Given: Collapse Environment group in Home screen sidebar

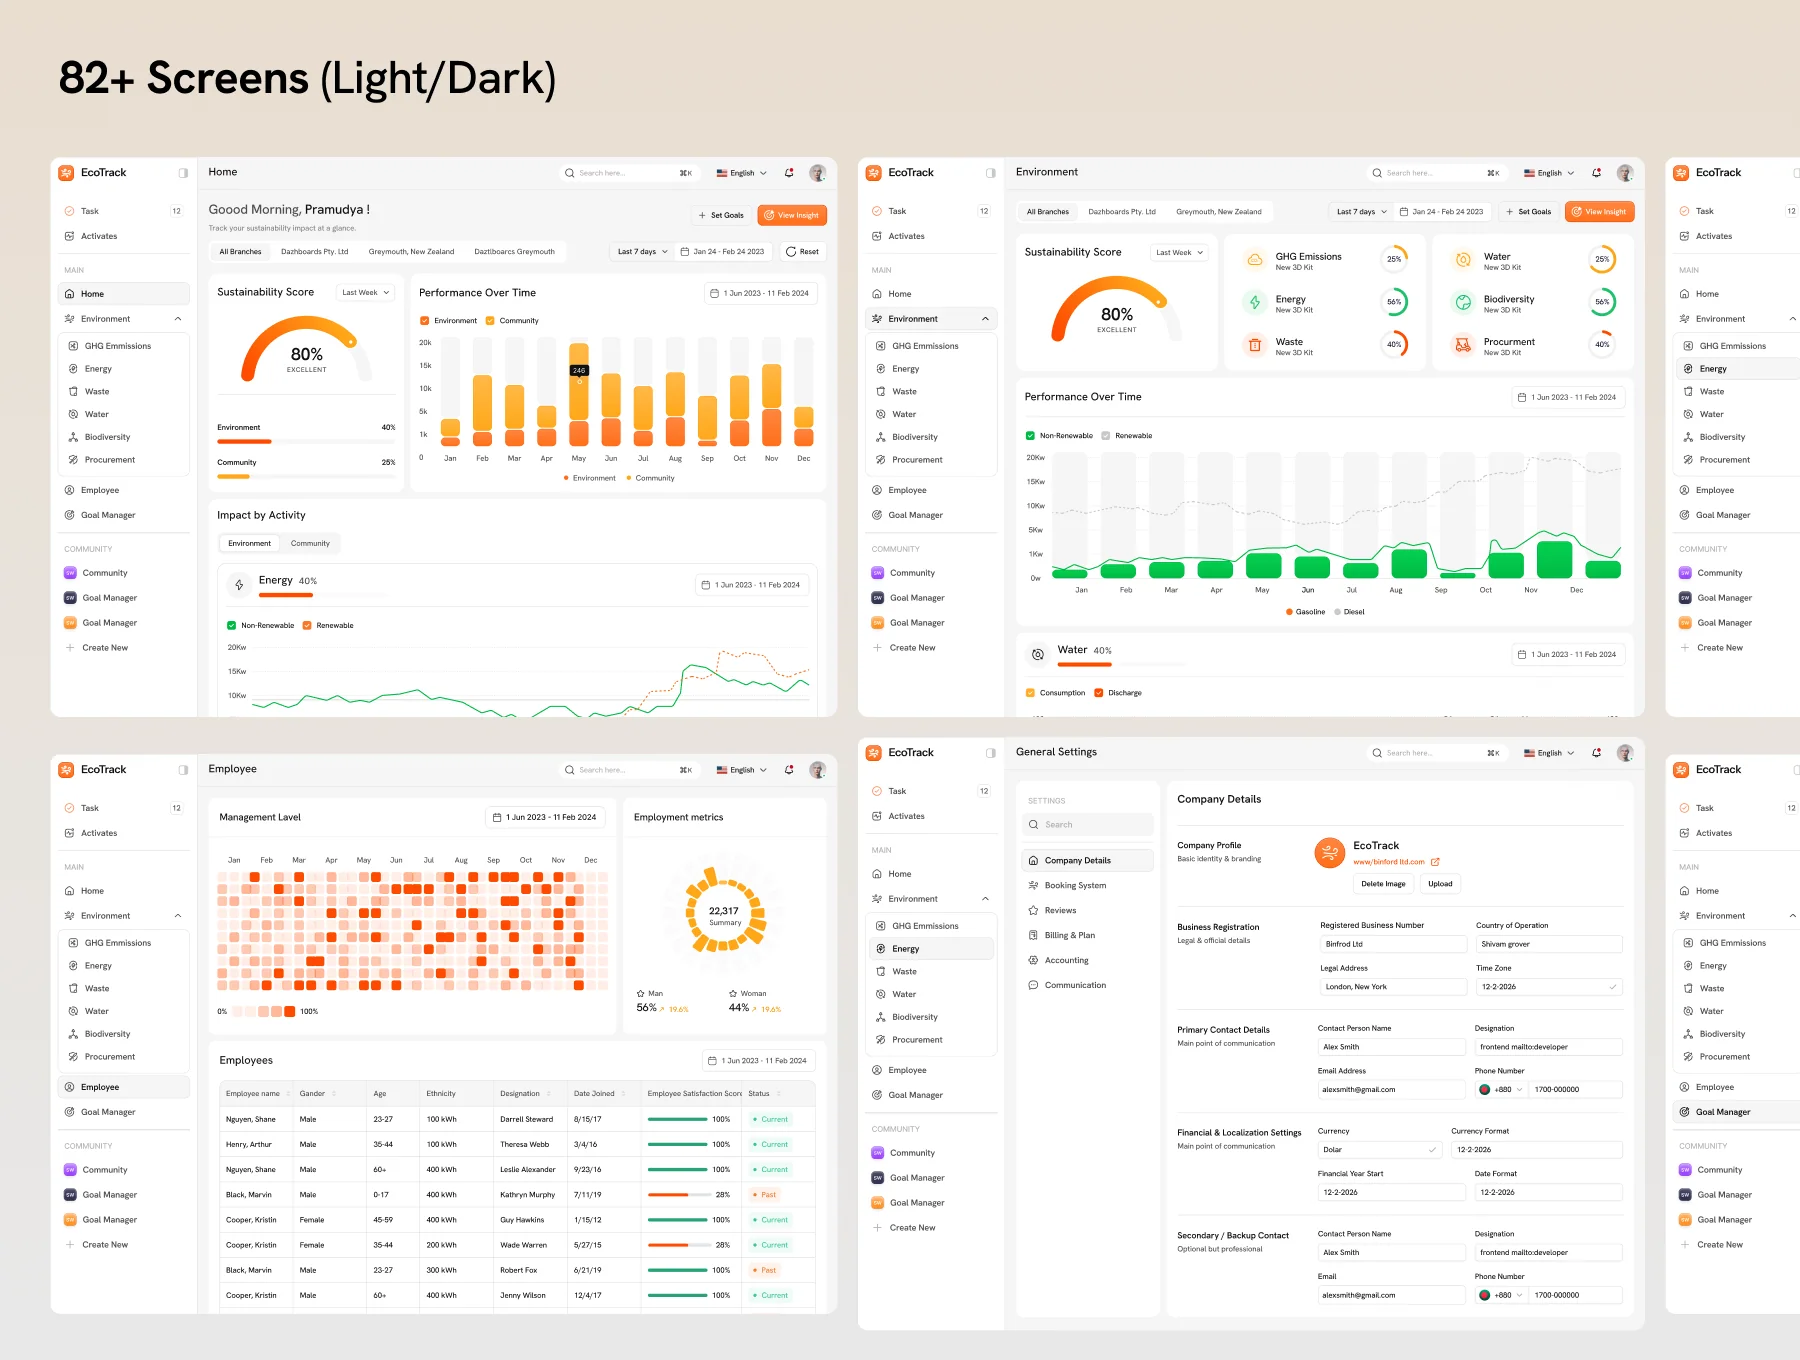Looking at the screenshot, I should click(178, 319).
